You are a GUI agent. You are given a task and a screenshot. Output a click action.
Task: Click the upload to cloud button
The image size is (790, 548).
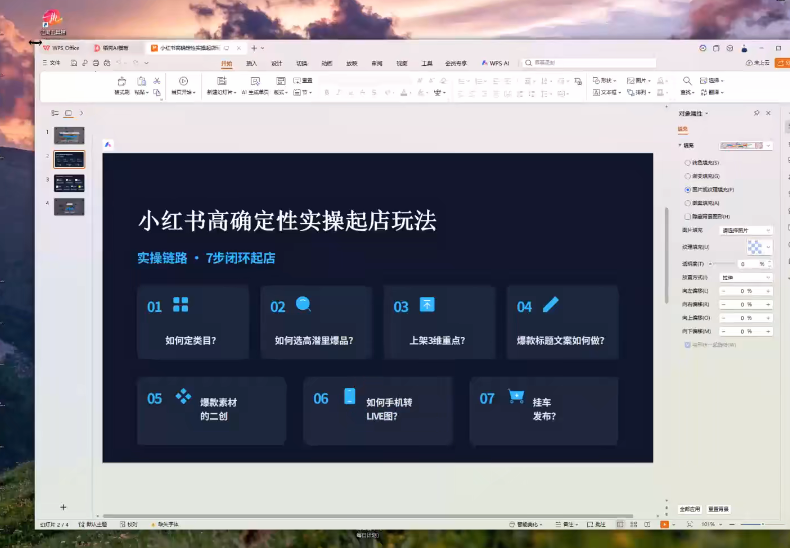[758, 63]
